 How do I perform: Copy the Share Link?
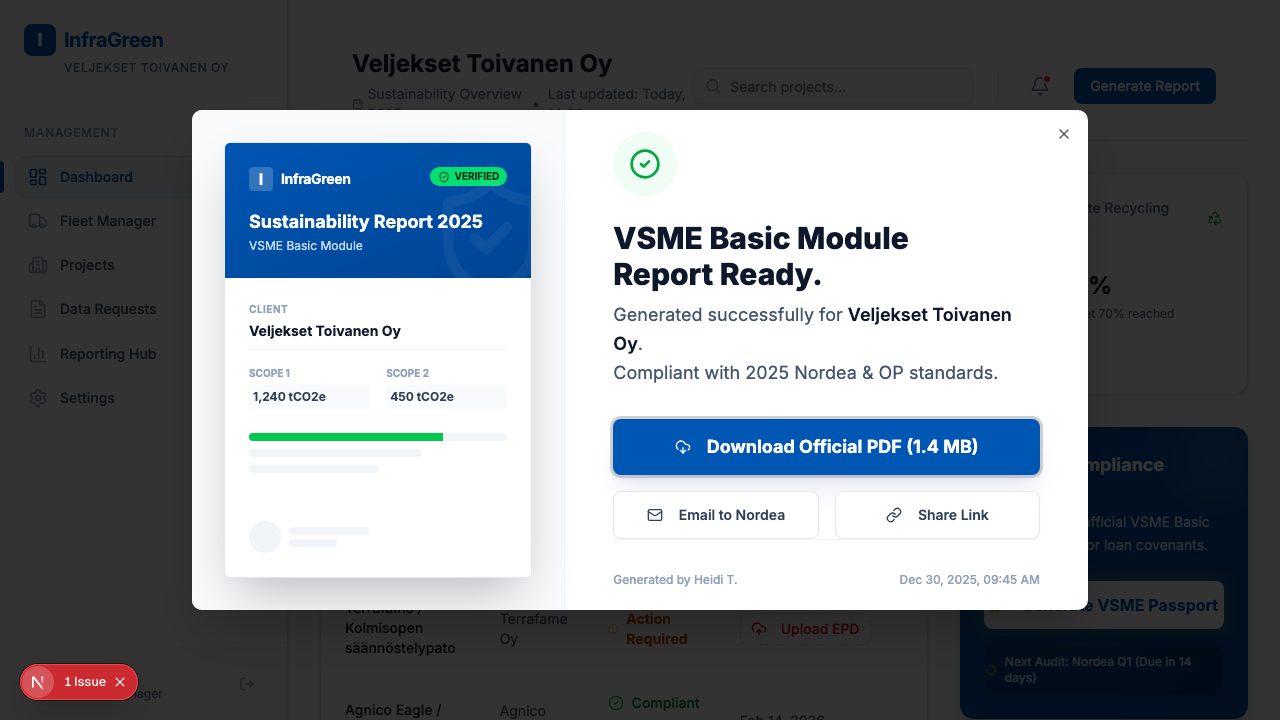(x=937, y=515)
